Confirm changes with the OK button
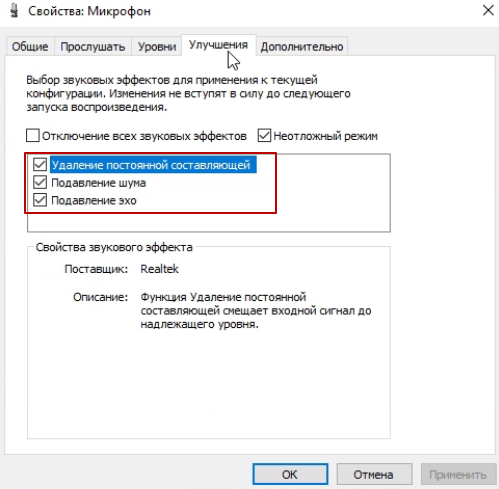Viewport: 499px width, 489px height. [x=290, y=474]
